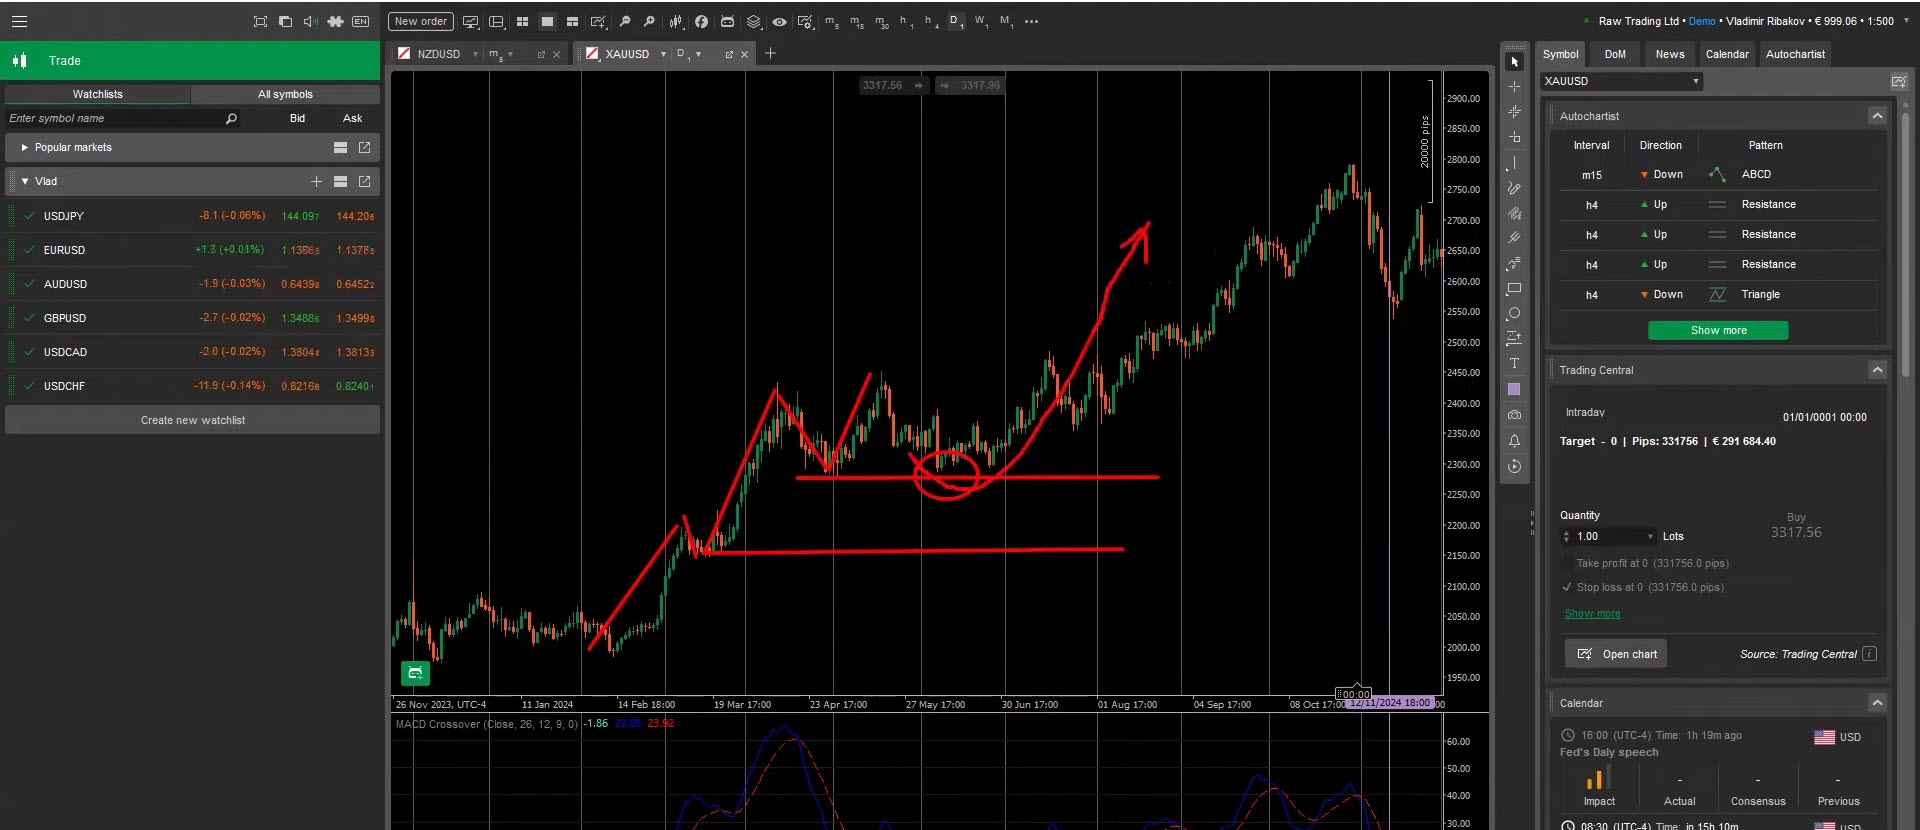Switch to the DoM tab
Screen dimensions: 1920x830
coord(1615,54)
